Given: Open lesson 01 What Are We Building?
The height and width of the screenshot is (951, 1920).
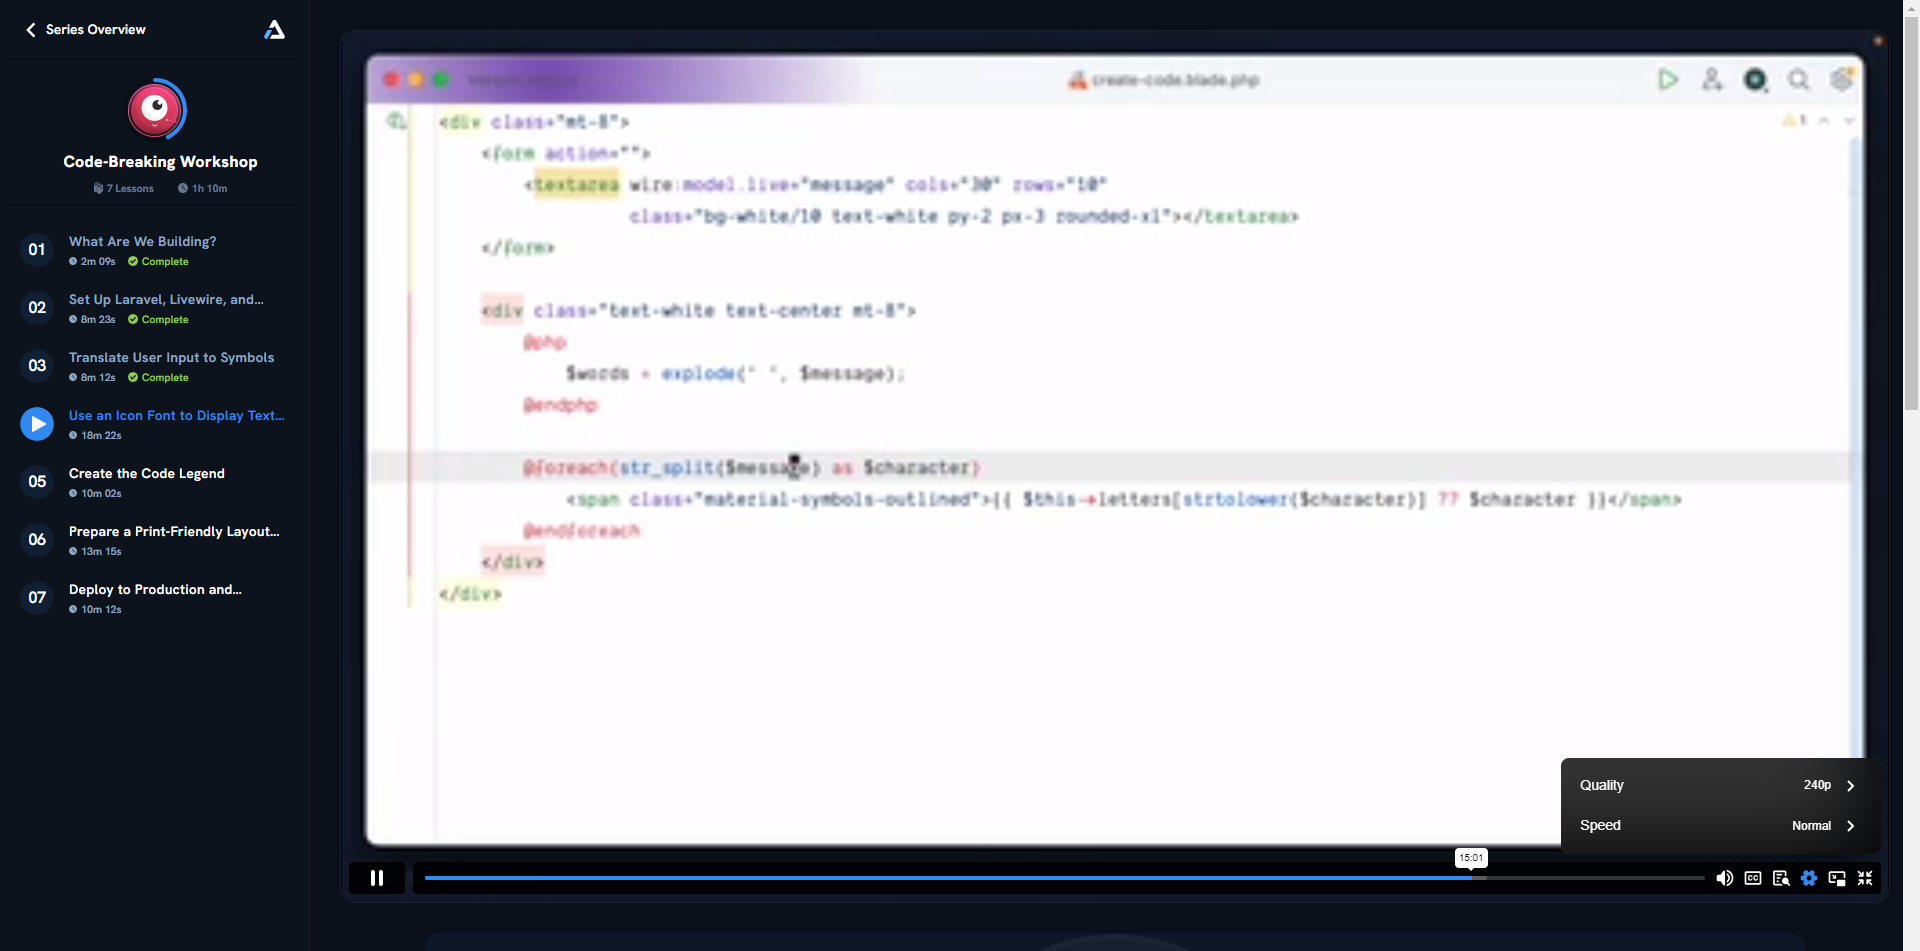Looking at the screenshot, I should [x=153, y=250].
